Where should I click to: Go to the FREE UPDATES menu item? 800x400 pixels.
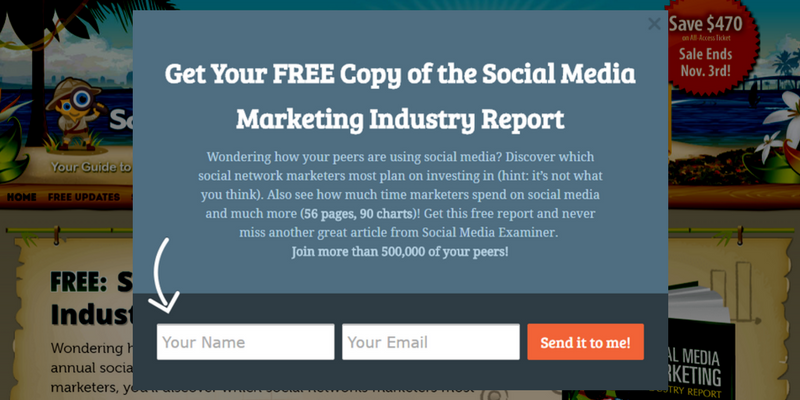coord(84,197)
